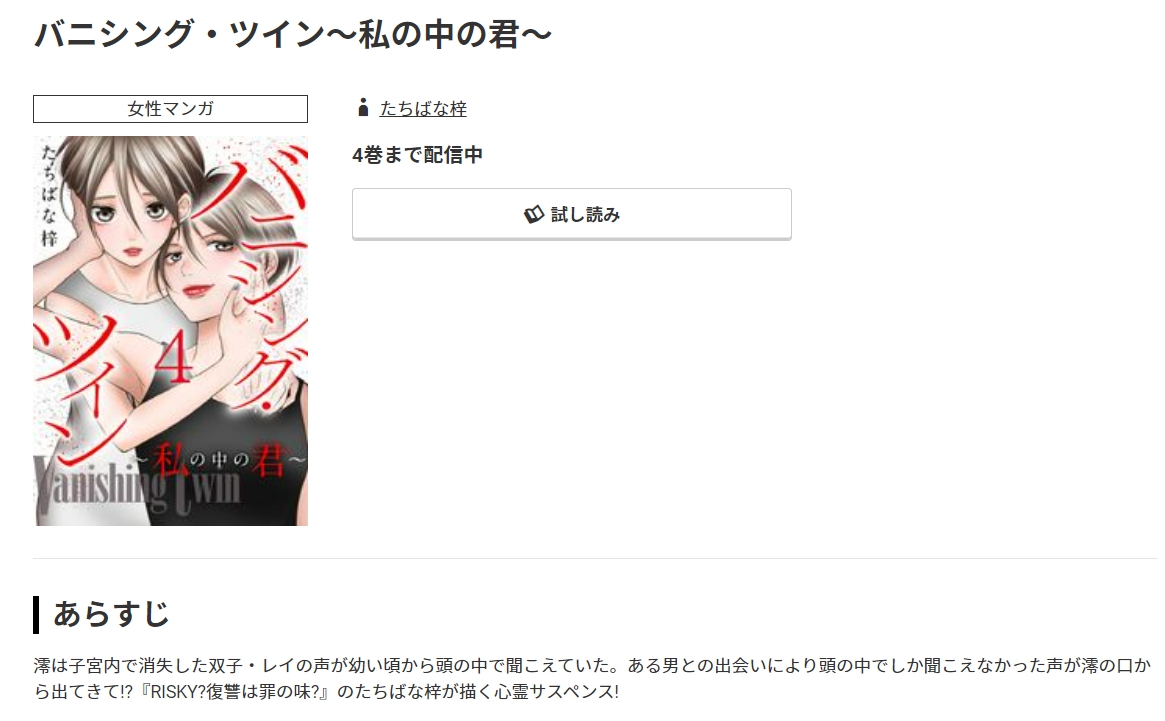Click the open book icon beside 試し読み
Viewport: 1165px width, 721px height.
(533, 215)
